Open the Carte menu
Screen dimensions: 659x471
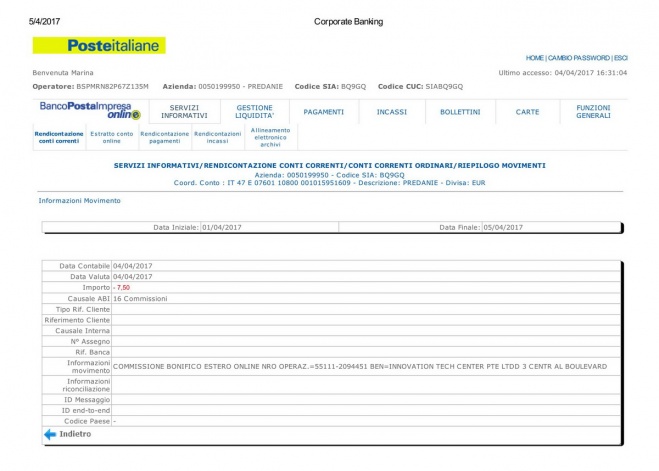click(x=527, y=112)
